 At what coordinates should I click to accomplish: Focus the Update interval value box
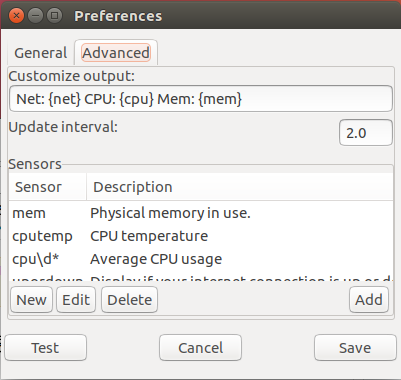366,133
